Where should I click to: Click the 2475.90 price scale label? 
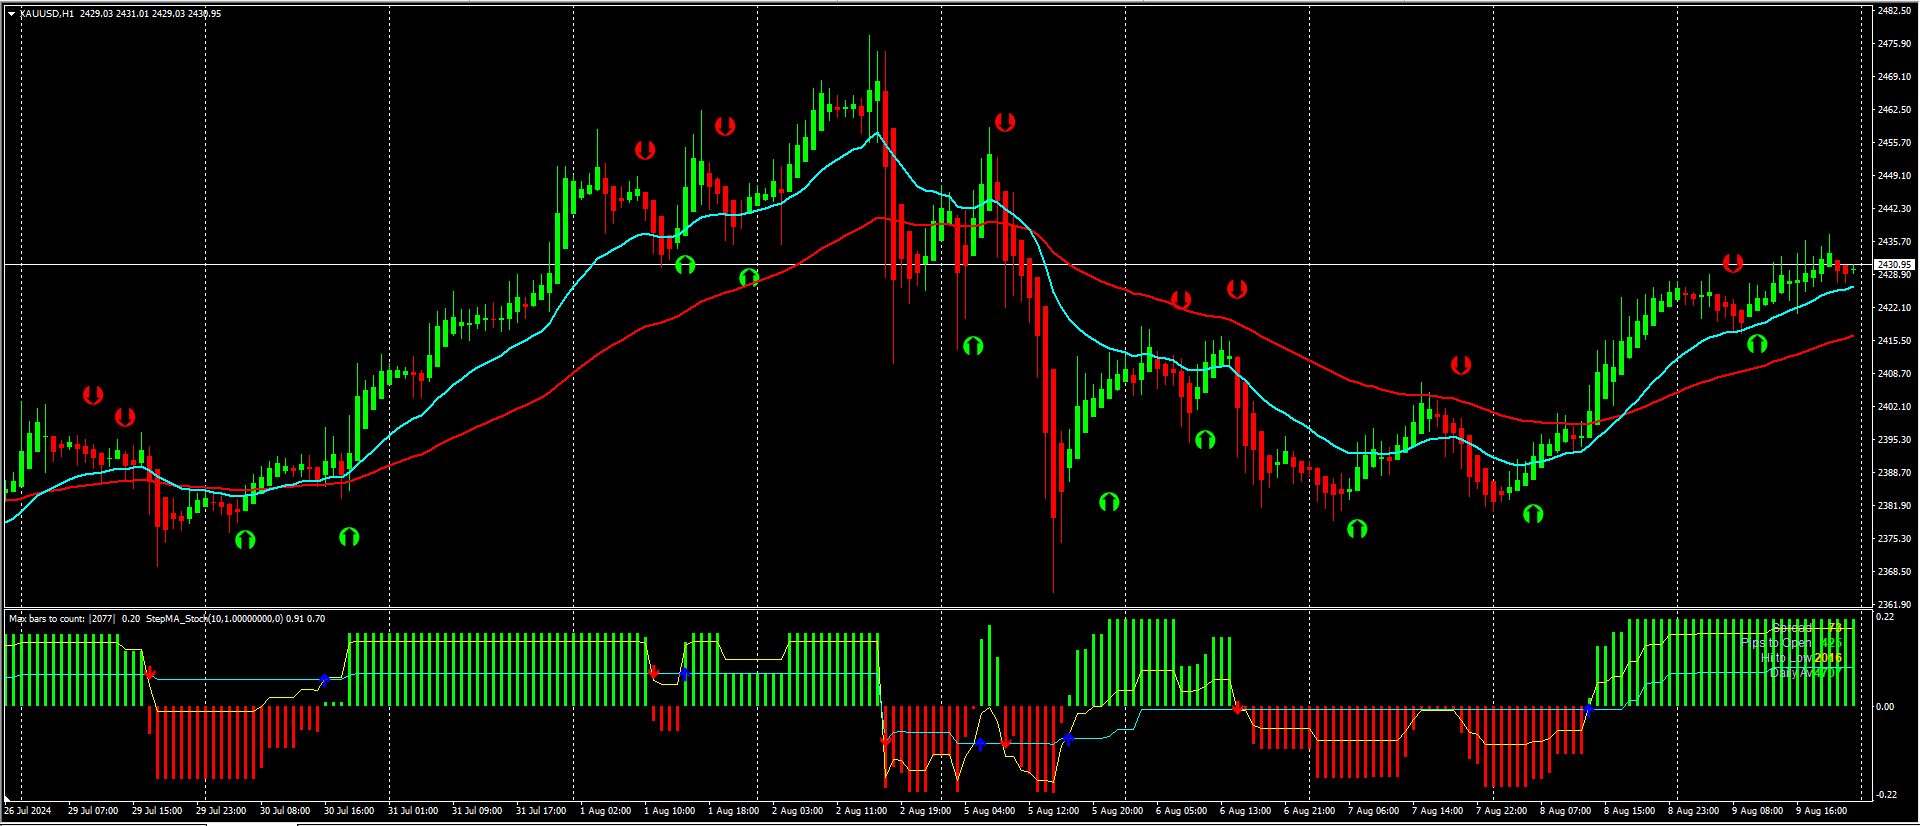pos(1895,44)
